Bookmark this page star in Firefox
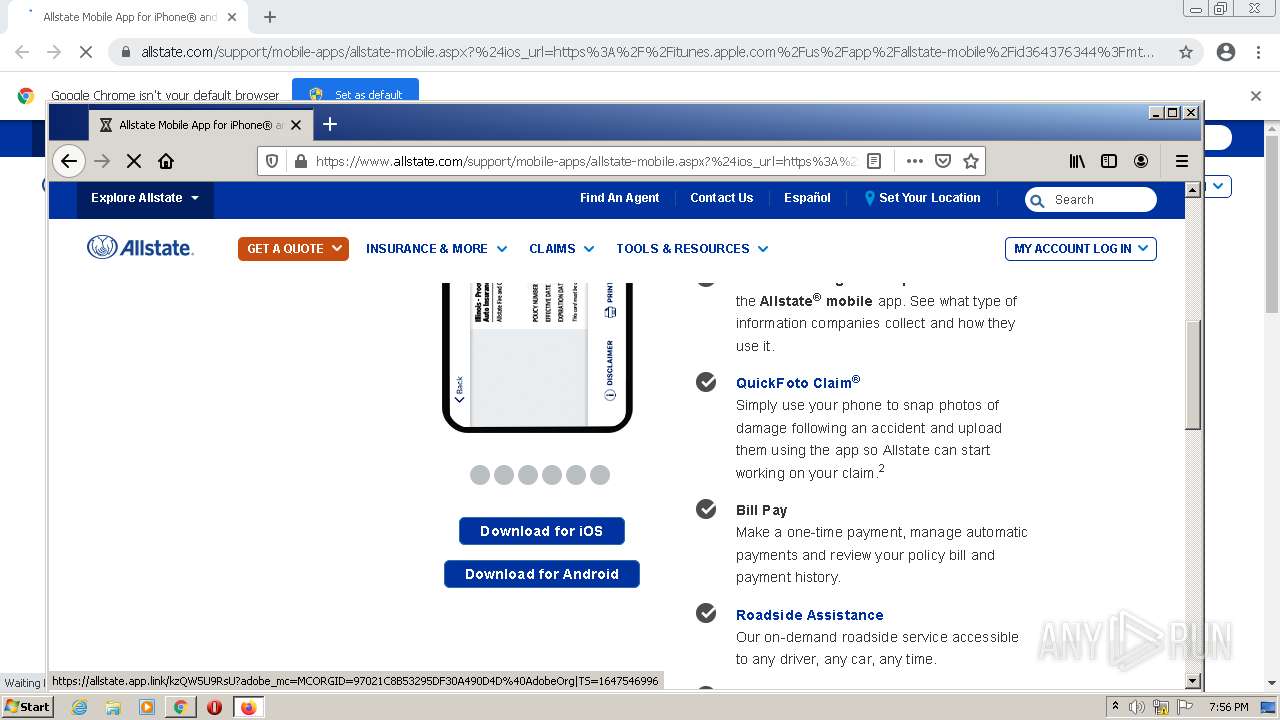1280x720 pixels. point(970,161)
